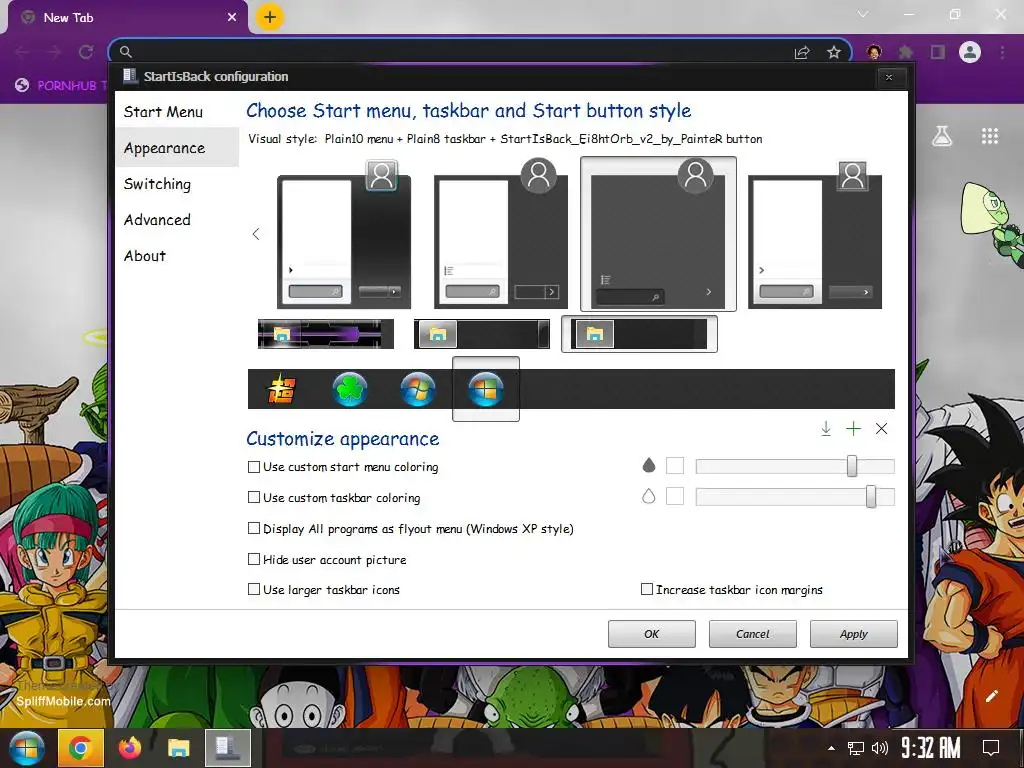The image size is (1024, 768).
Task: Open the Chrome three-dot menu
Action: (1002, 52)
